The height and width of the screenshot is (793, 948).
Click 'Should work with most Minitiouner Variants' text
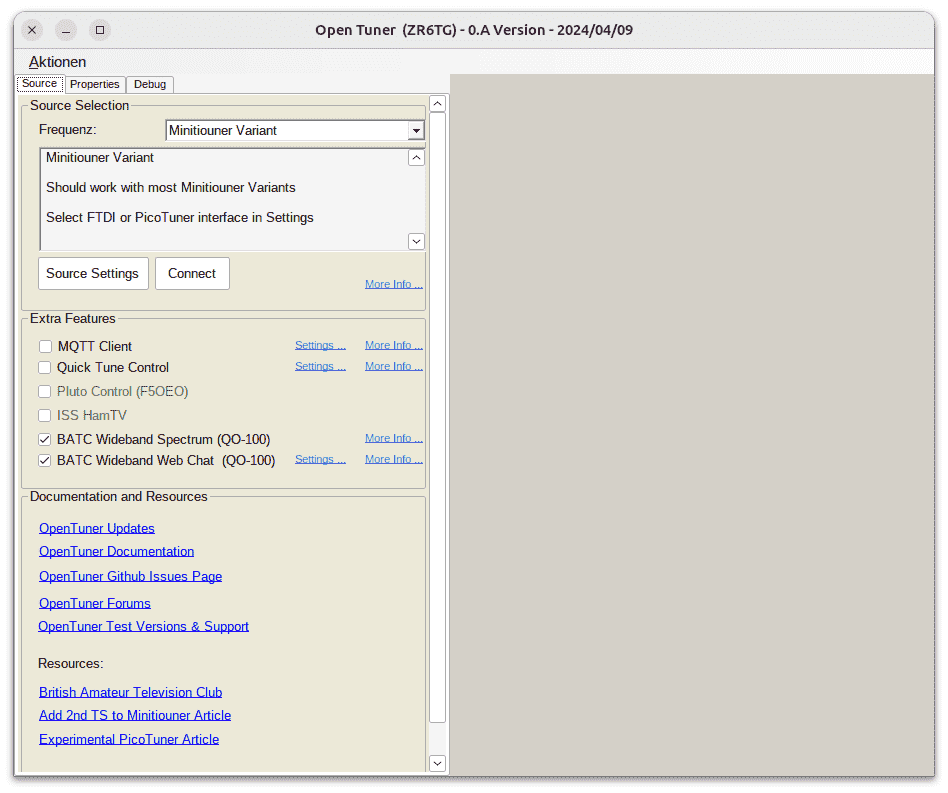click(x=170, y=187)
